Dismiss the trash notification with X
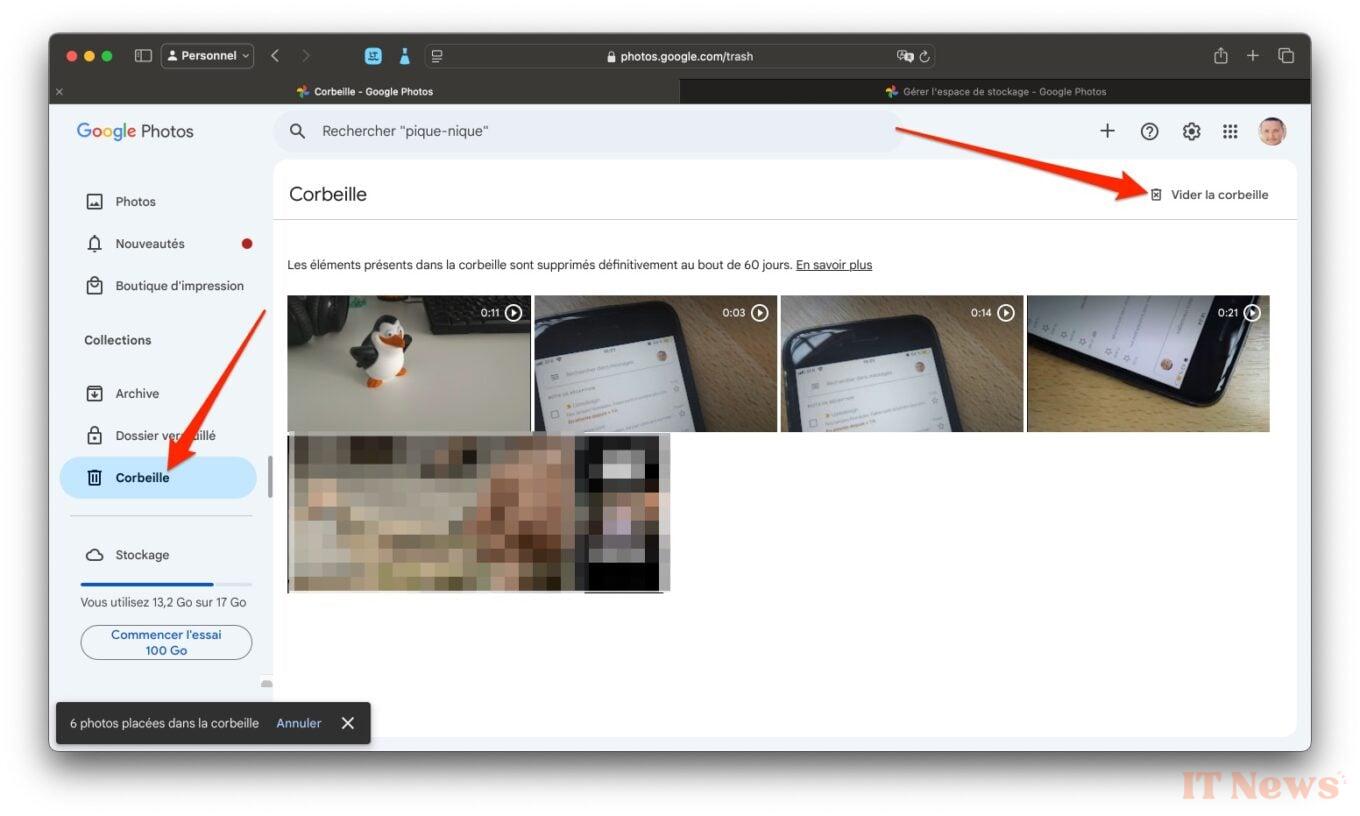The width and height of the screenshot is (1360, 816). pyautogui.click(x=347, y=723)
